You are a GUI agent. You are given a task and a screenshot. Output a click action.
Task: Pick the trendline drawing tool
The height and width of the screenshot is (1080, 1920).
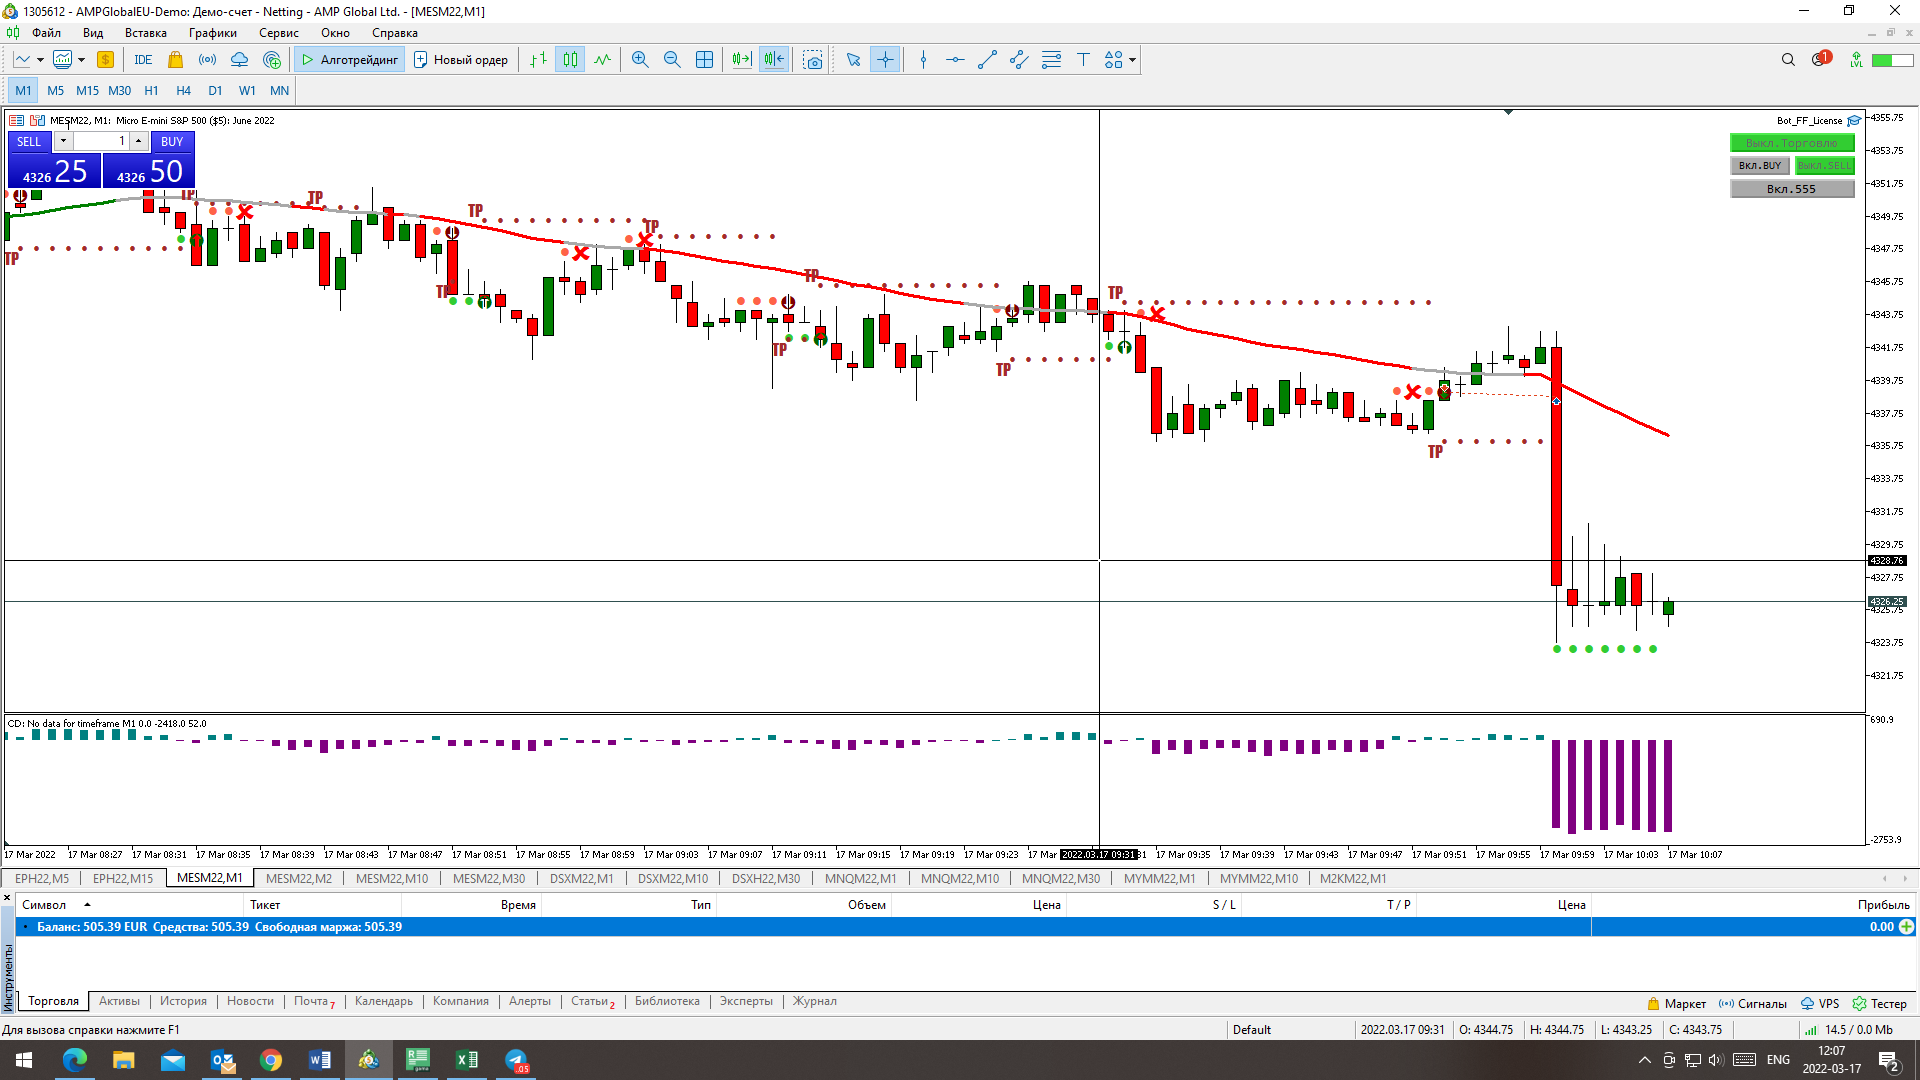[987, 60]
